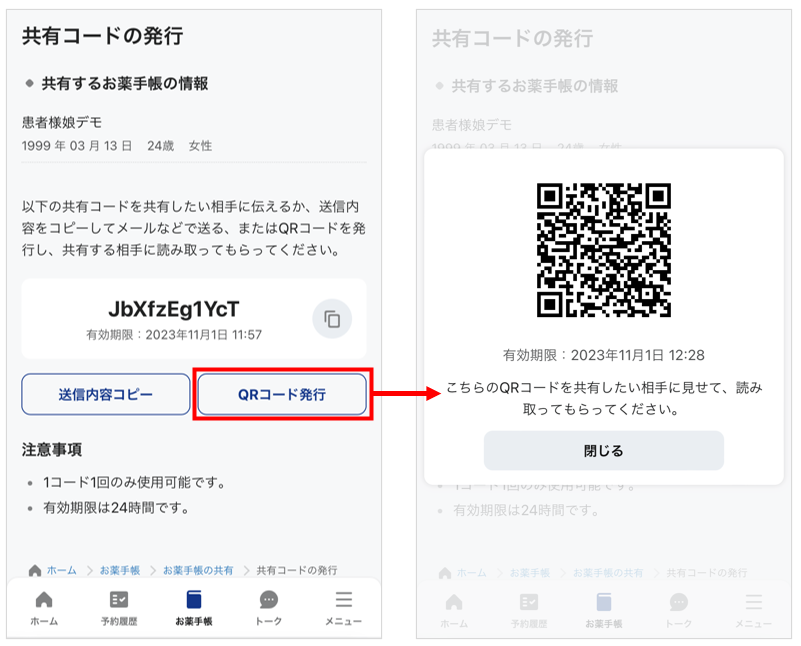Click home icon in left breadcrumb
Image resolution: width=801 pixels, height=646 pixels.
tap(35, 570)
